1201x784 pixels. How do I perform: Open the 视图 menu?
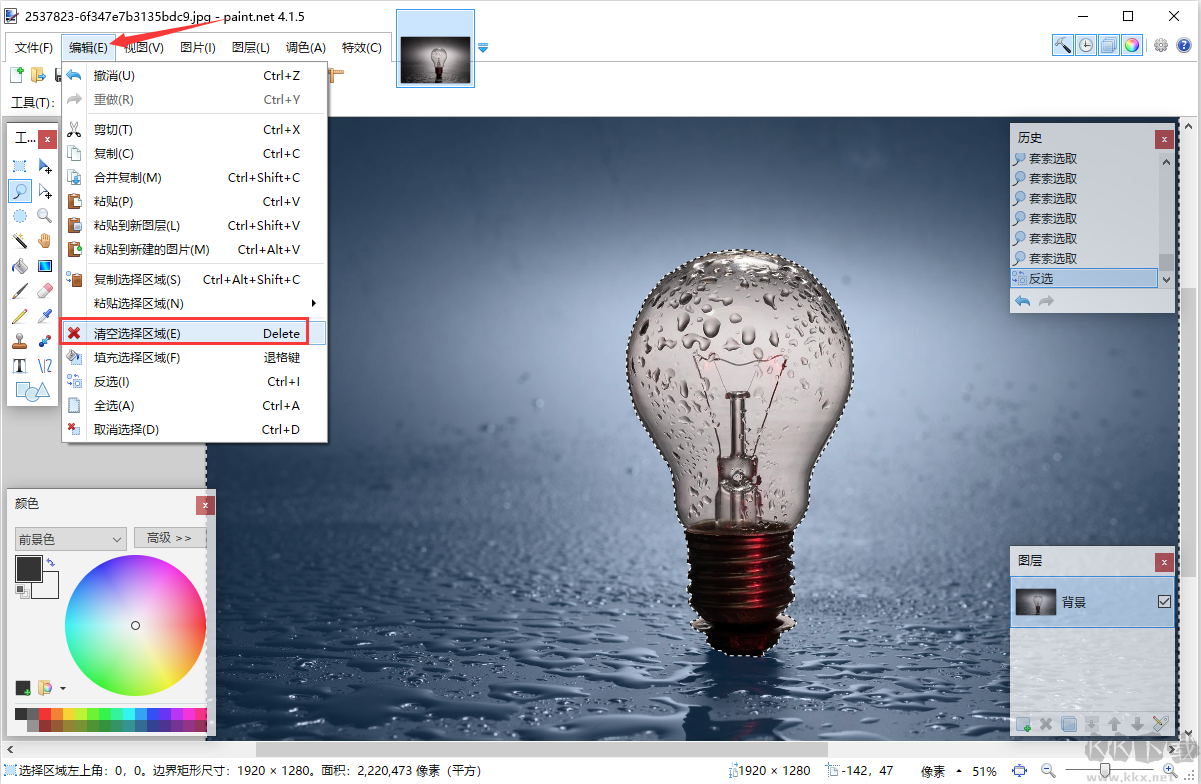145,47
